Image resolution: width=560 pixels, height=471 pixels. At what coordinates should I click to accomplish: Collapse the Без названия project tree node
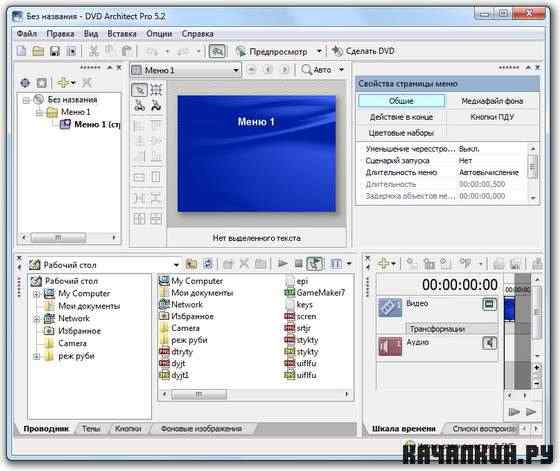(26, 100)
